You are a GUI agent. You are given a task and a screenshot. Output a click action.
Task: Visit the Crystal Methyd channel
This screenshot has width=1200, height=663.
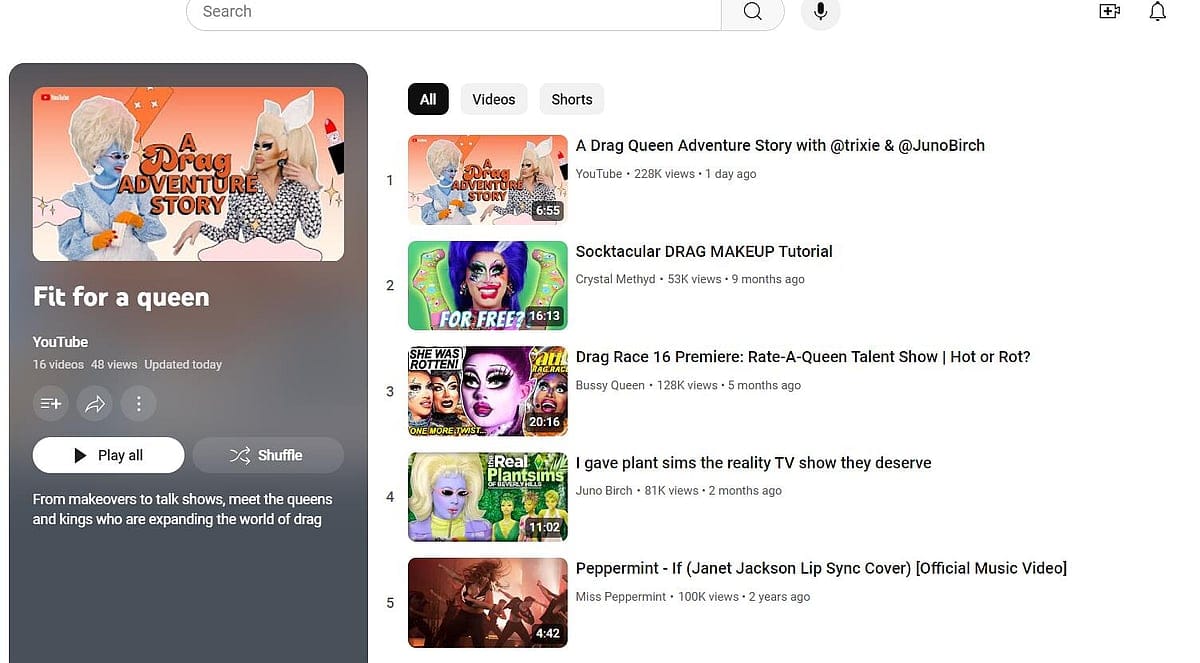(616, 279)
